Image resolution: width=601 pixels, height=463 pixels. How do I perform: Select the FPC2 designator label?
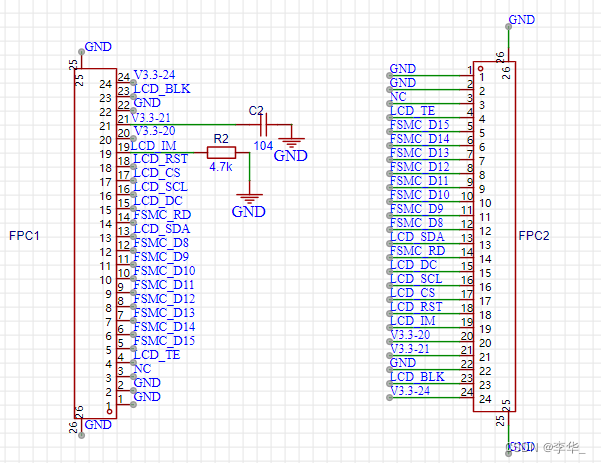tap(534, 236)
